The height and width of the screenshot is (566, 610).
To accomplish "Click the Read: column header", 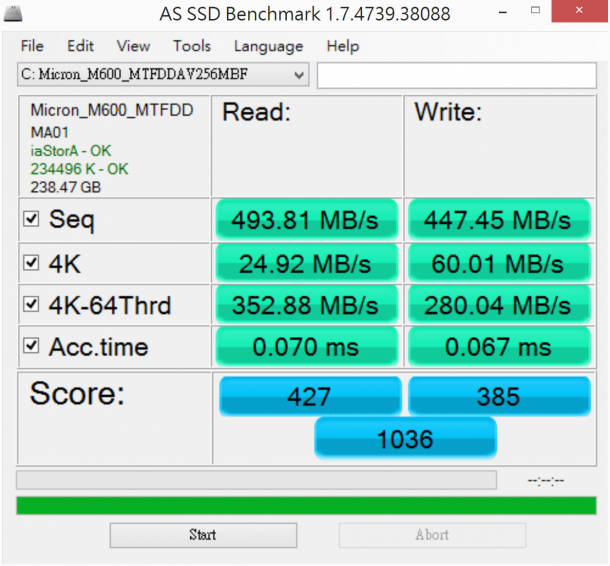I will [256, 112].
